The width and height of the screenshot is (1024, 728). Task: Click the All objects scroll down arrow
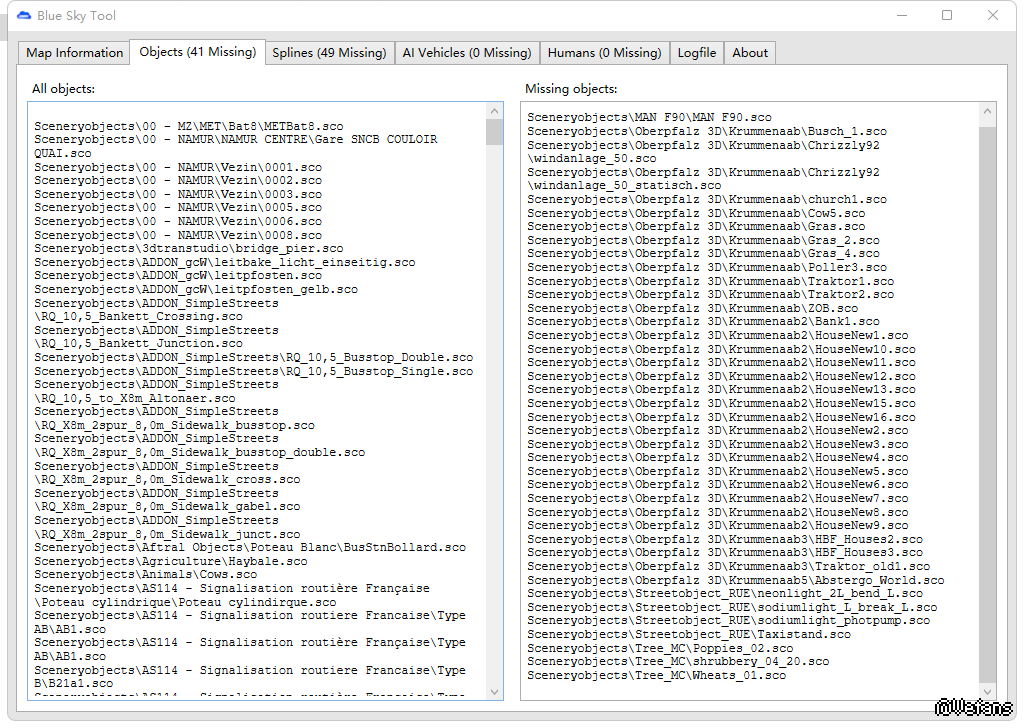[495, 691]
